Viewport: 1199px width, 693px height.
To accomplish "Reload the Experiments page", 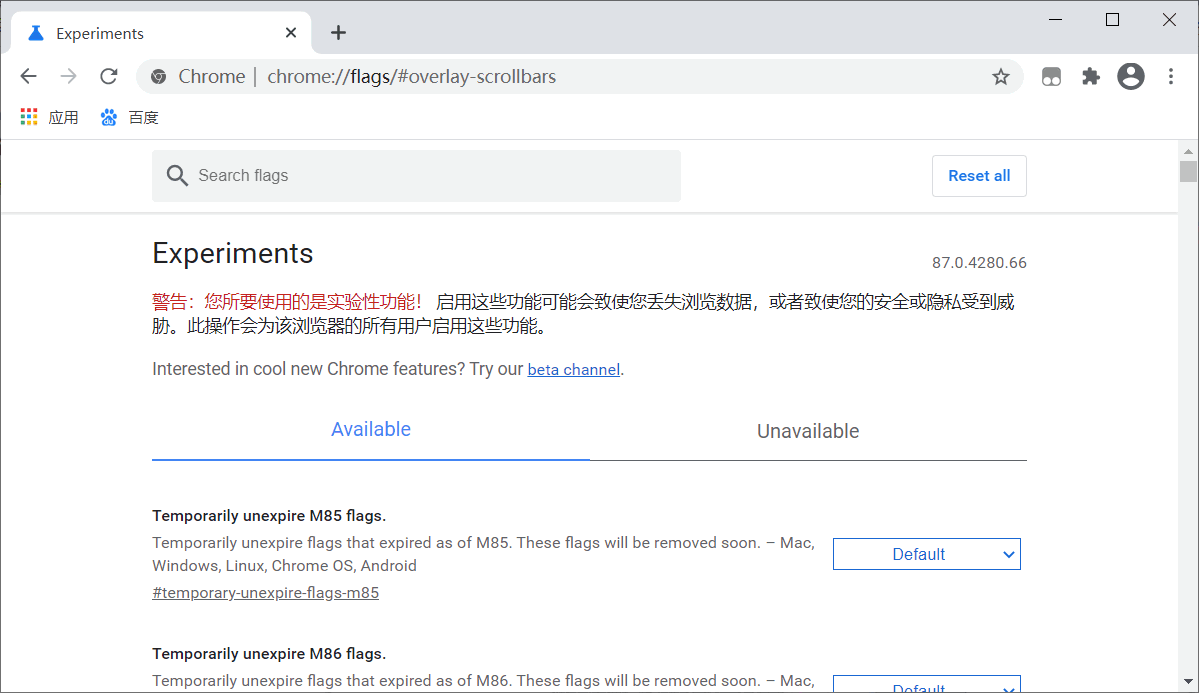I will coord(108,76).
